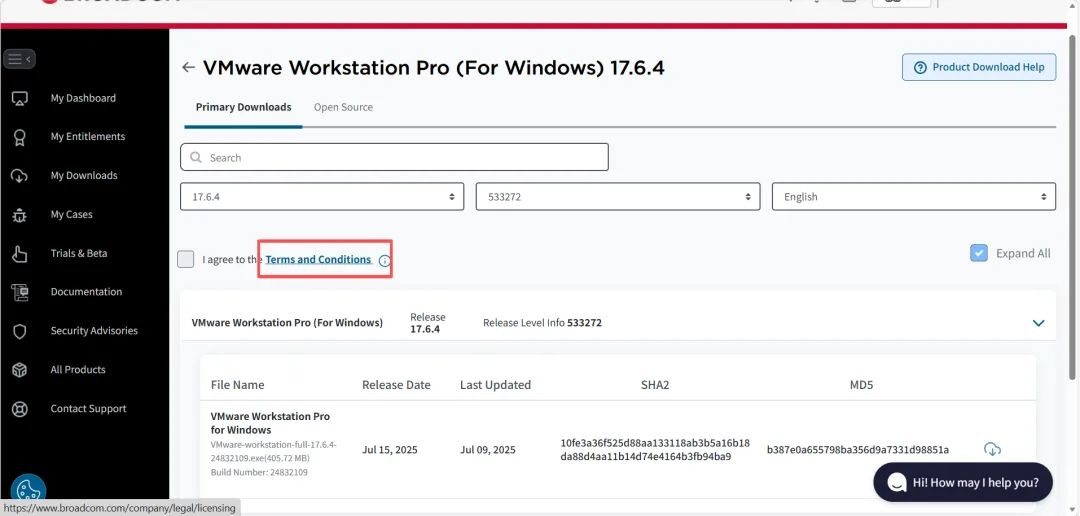Screen dimensions: 1080x516
Task: Open My Dashboard menu item
Action: 83,99
